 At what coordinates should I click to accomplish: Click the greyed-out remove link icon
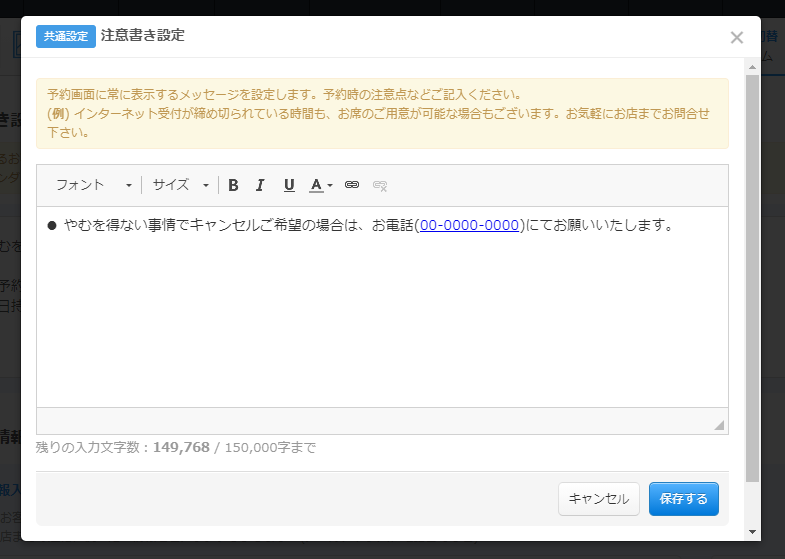pos(380,185)
